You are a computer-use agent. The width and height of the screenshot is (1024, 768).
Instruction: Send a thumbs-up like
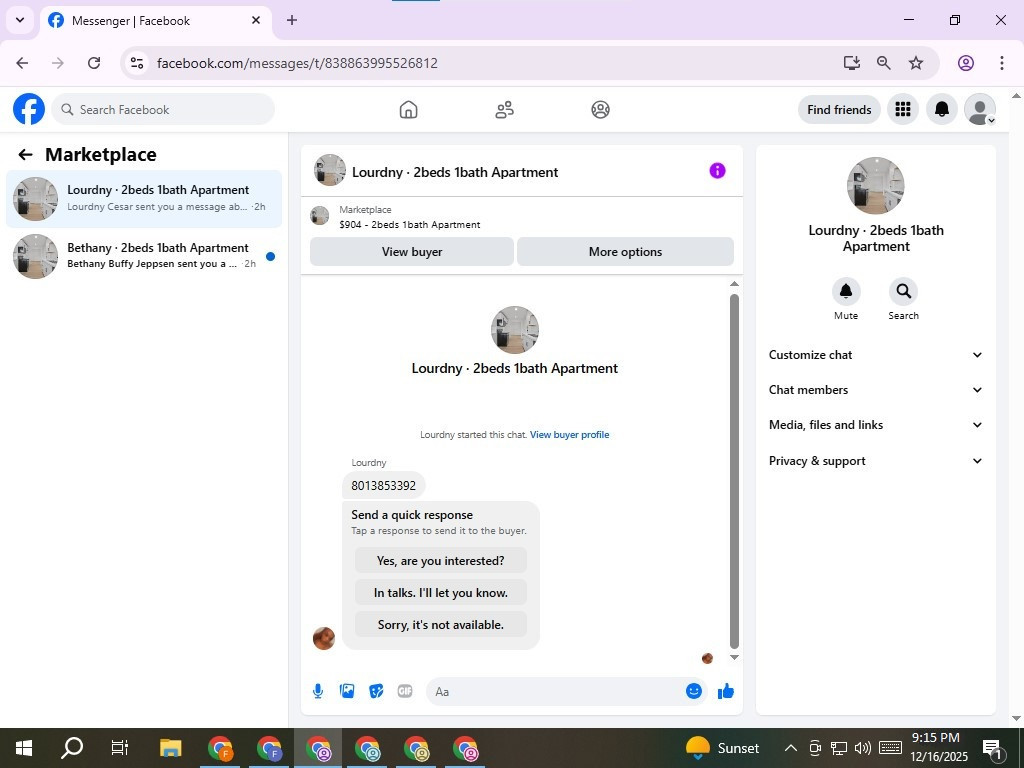(x=726, y=691)
